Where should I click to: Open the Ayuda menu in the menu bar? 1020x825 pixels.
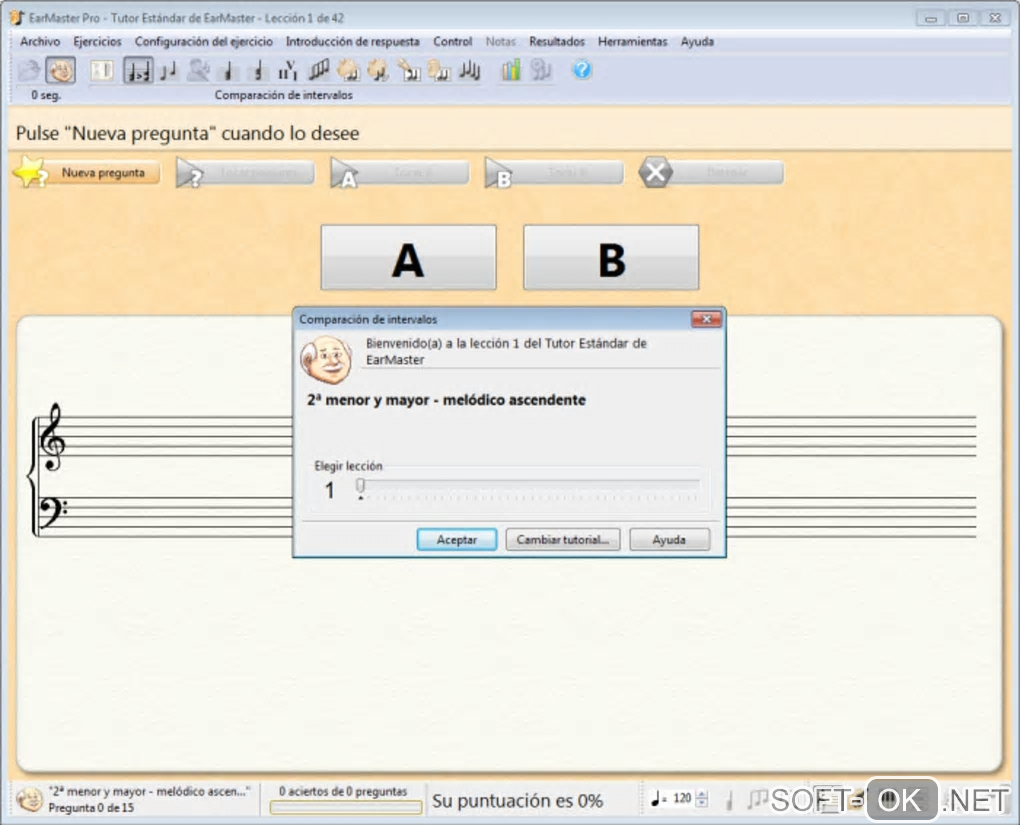coord(697,42)
